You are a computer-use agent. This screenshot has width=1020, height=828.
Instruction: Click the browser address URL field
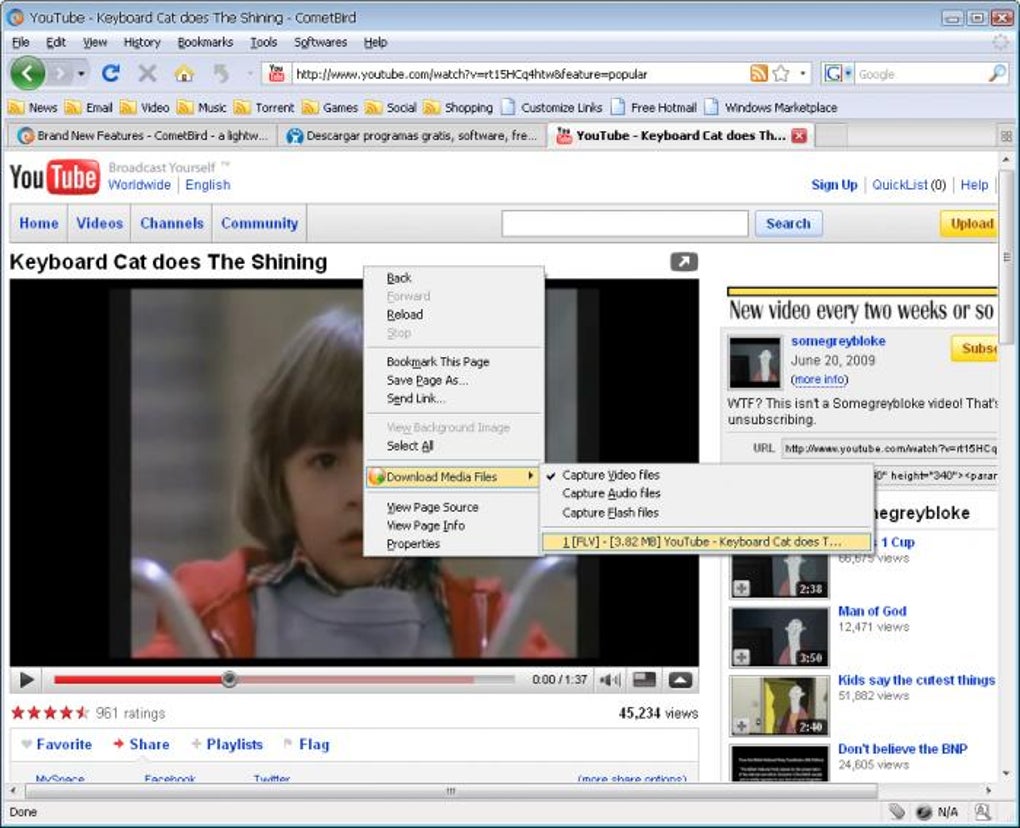[520, 73]
